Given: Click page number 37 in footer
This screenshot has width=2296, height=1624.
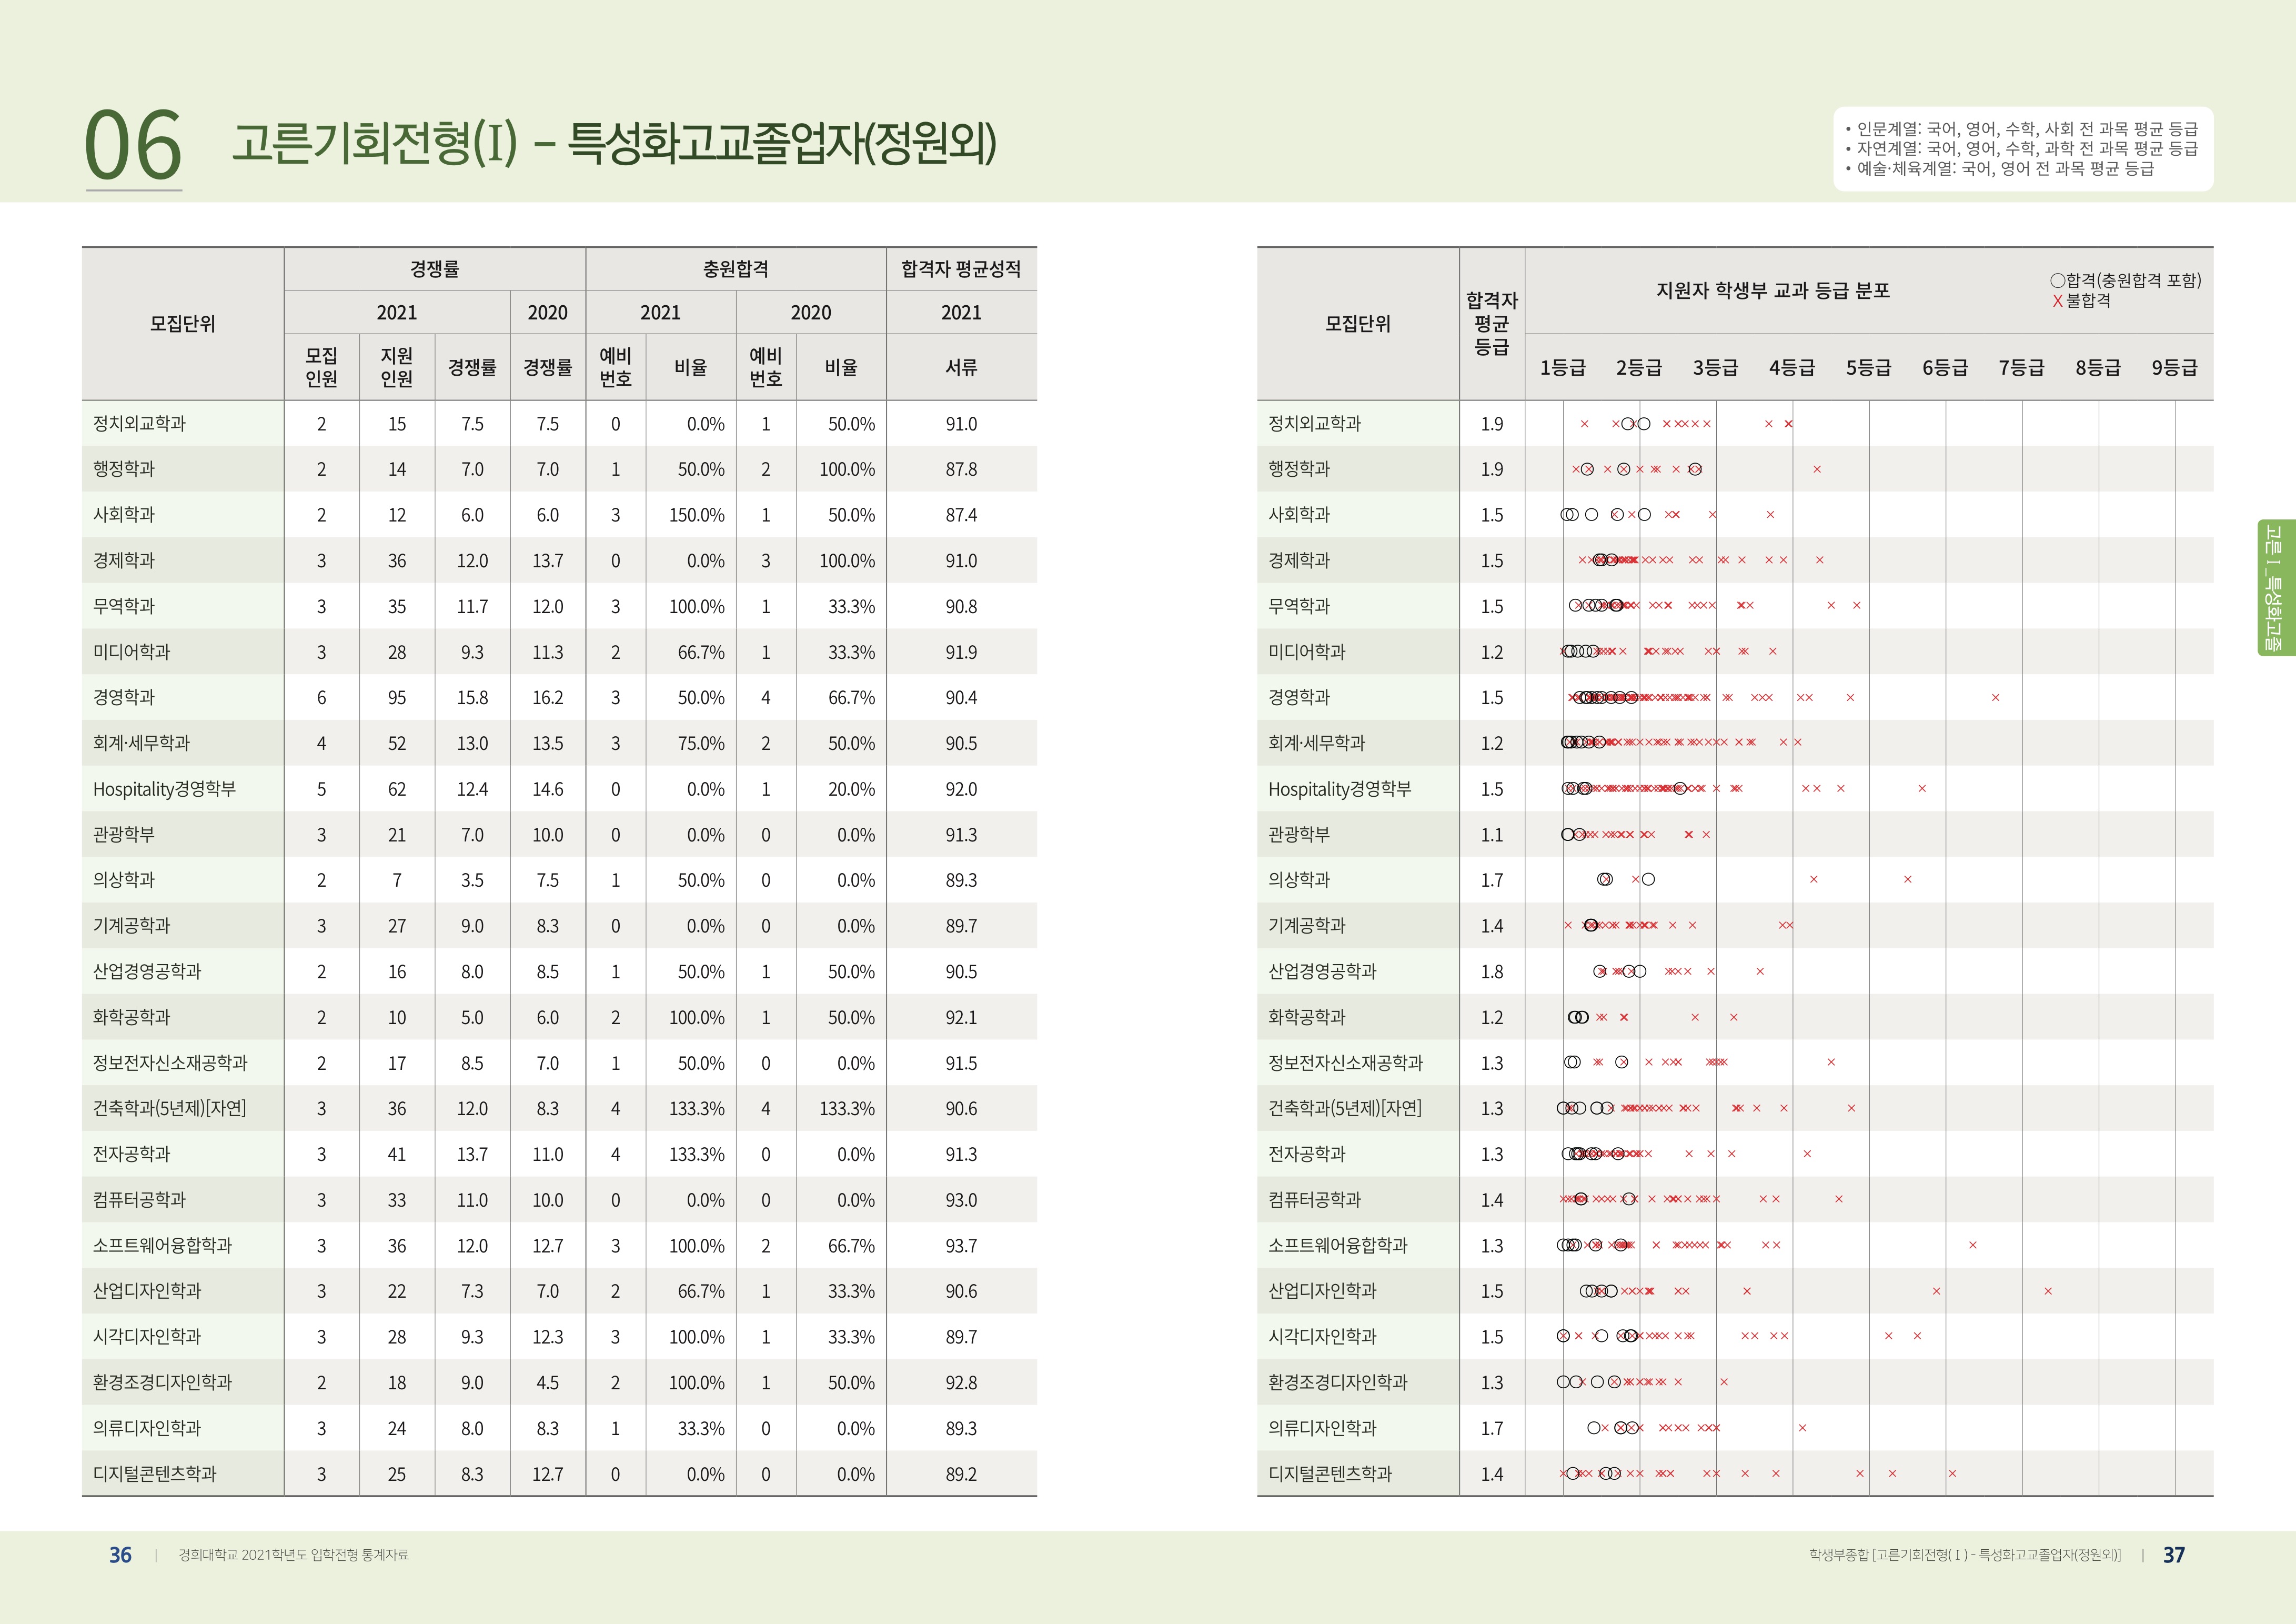Looking at the screenshot, I should (x=2173, y=1555).
